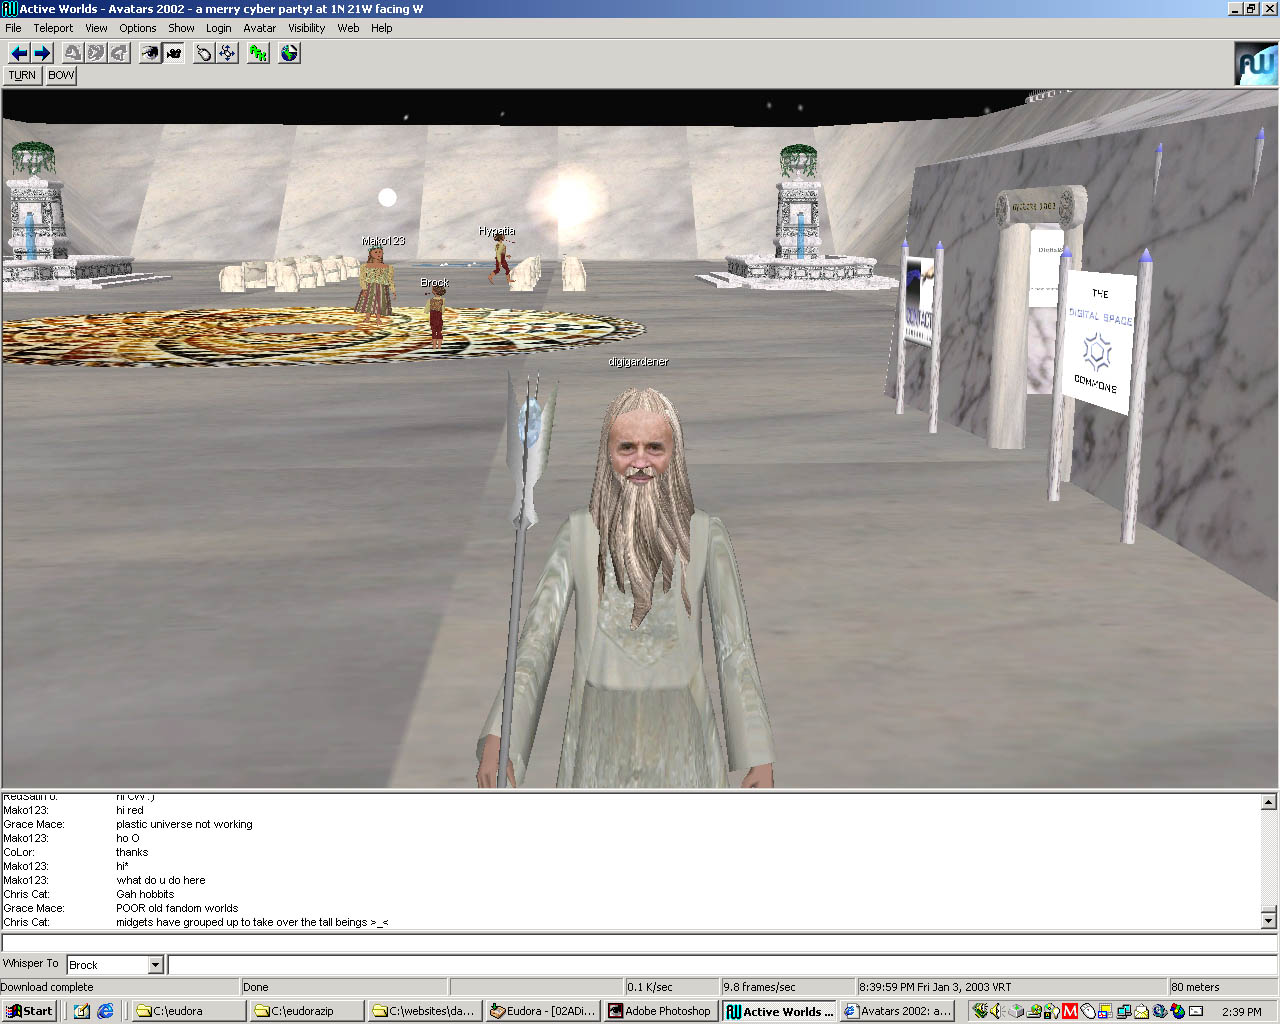Click the blue back arrow toolbar icon
Image resolution: width=1280 pixels, height=1024 pixels.
click(x=18, y=53)
